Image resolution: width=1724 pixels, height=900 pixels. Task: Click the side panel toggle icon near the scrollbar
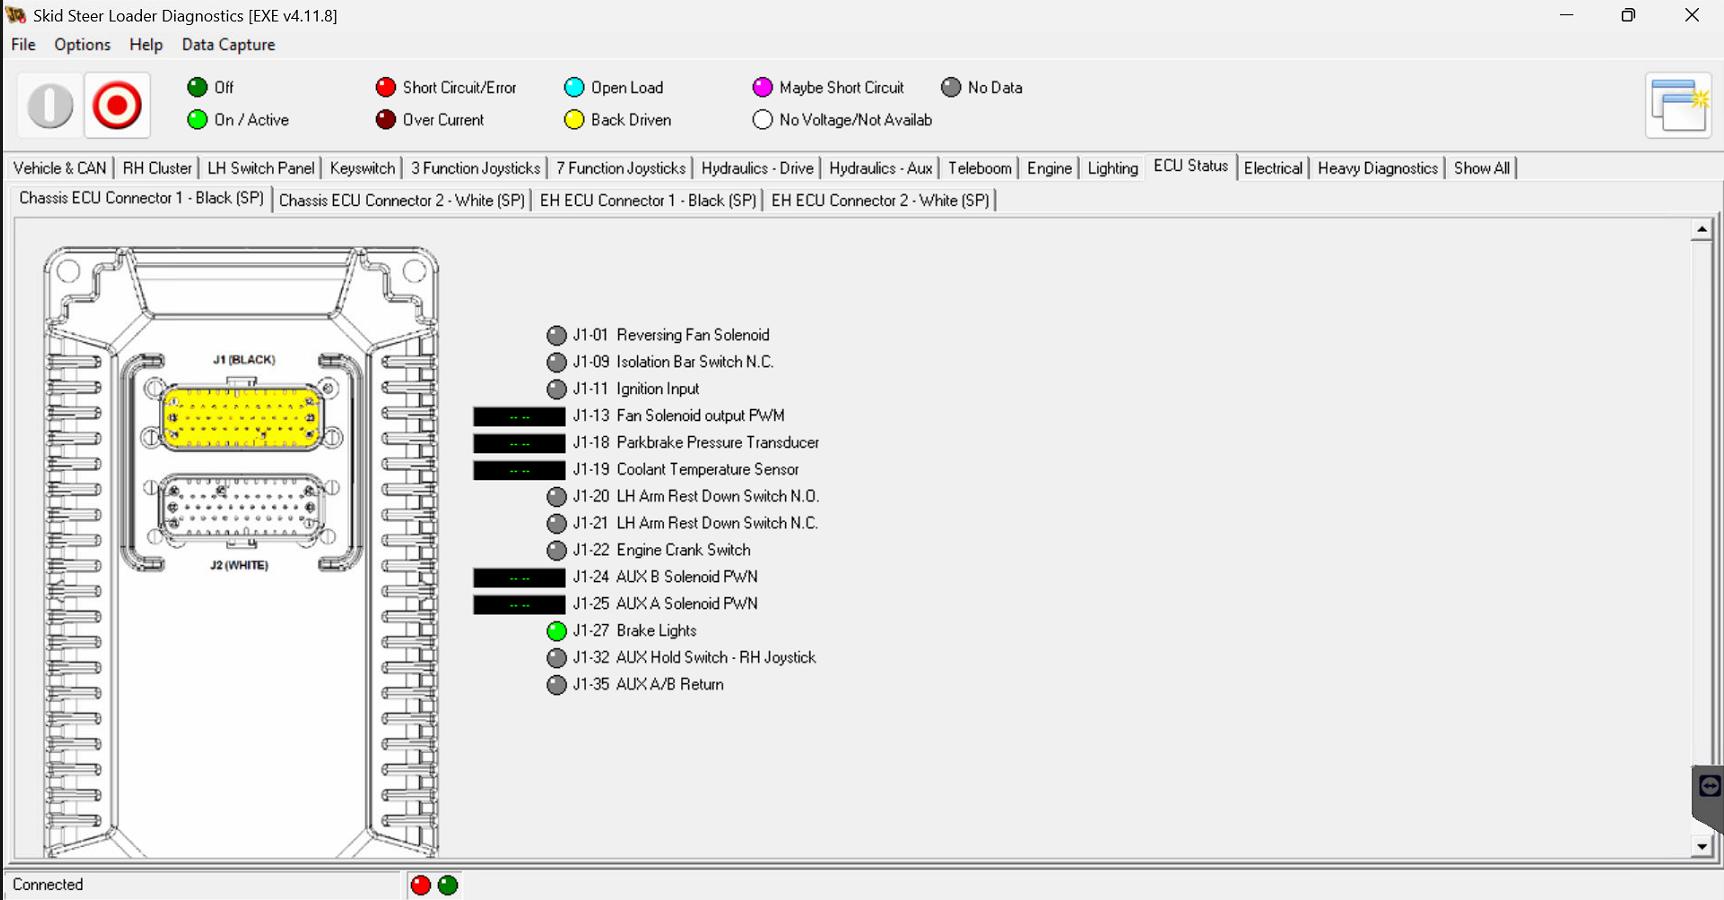(1709, 786)
